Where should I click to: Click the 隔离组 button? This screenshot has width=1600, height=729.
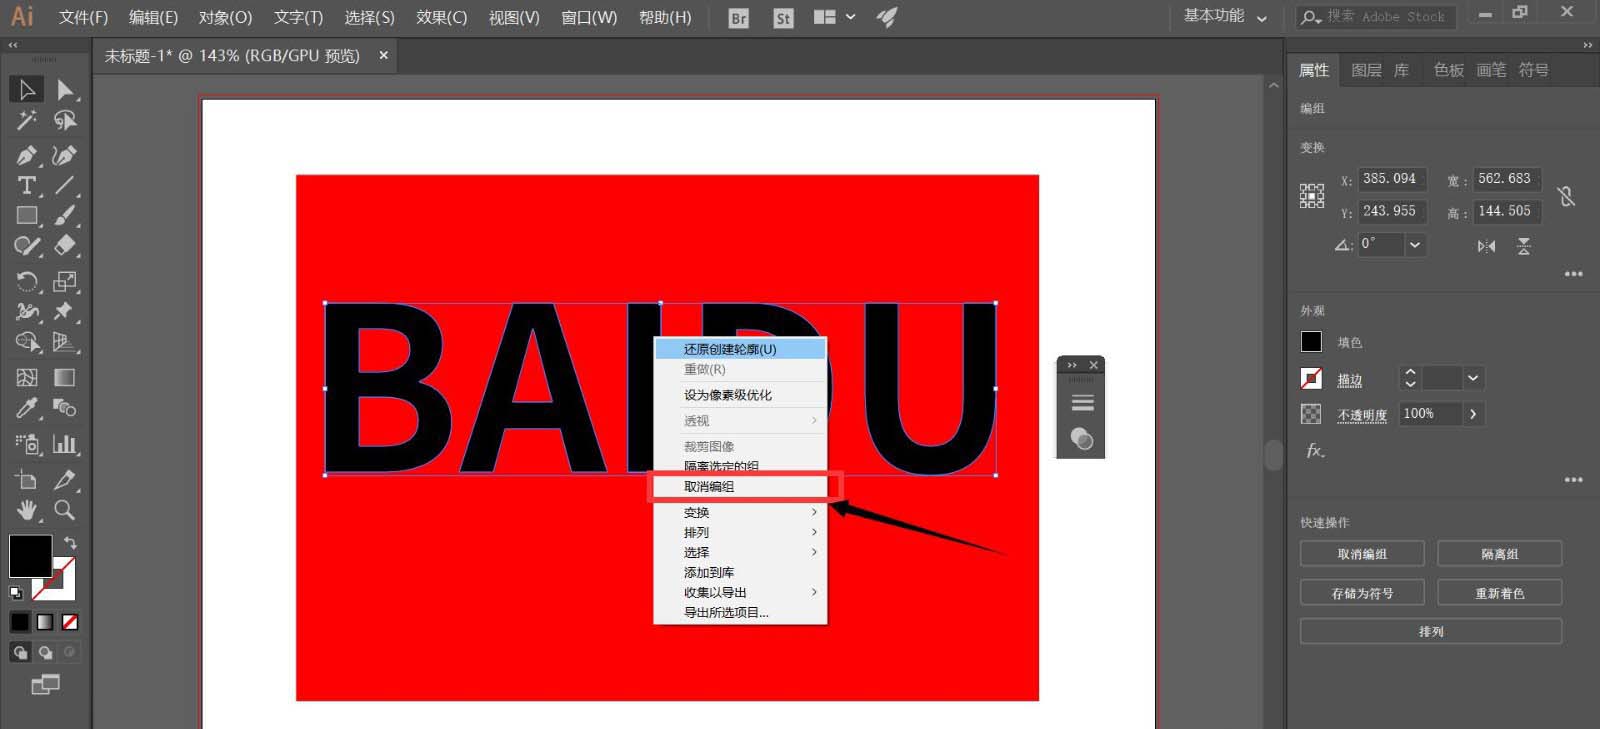(x=1499, y=554)
